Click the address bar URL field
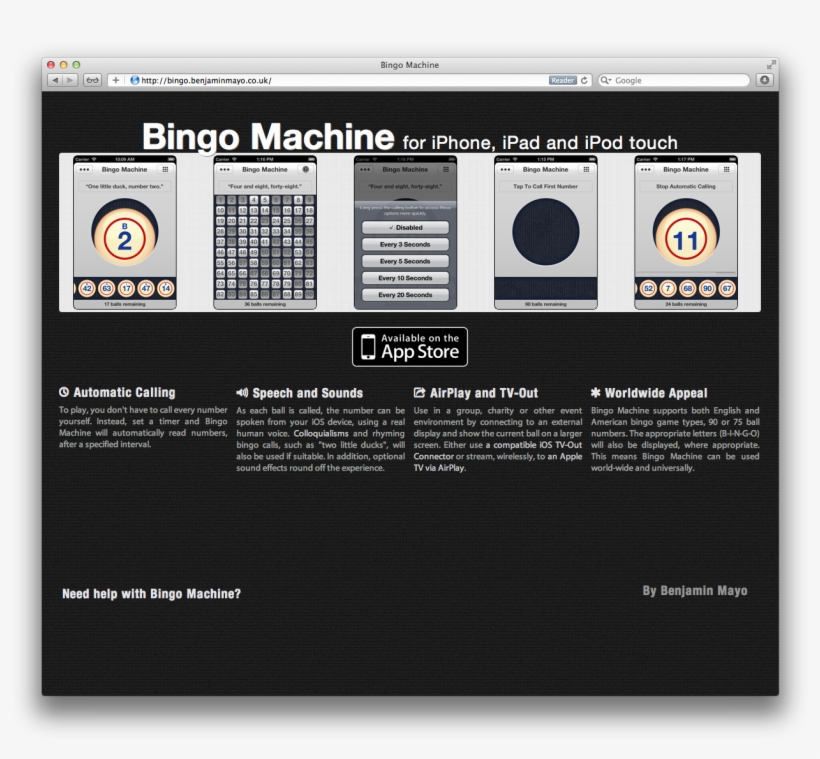The image size is (820, 759). tap(349, 80)
